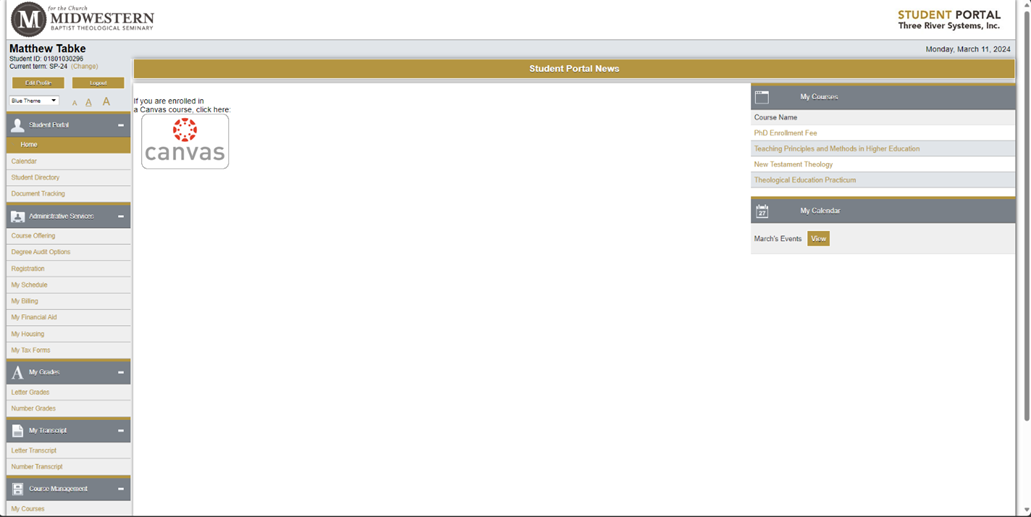Open Canvas via the canvas logo
The image size is (1031, 517).
pyautogui.click(x=185, y=141)
